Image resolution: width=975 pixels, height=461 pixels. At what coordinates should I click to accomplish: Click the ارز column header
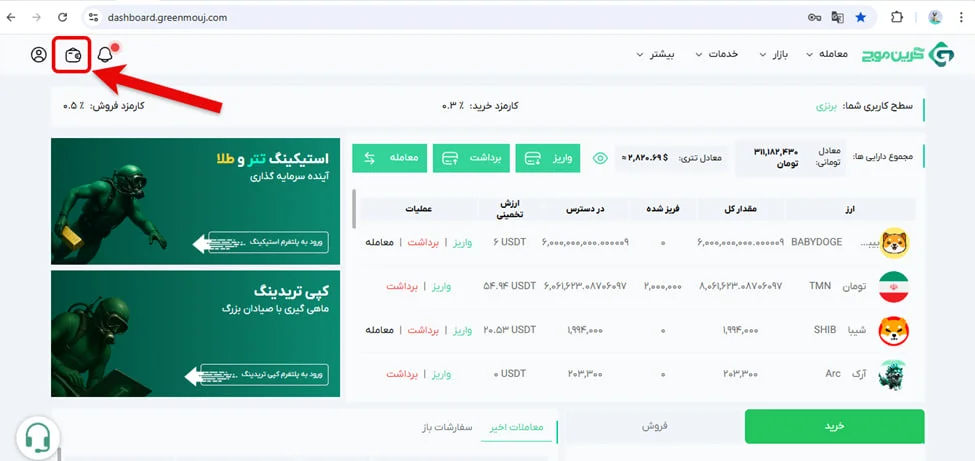[851, 210]
